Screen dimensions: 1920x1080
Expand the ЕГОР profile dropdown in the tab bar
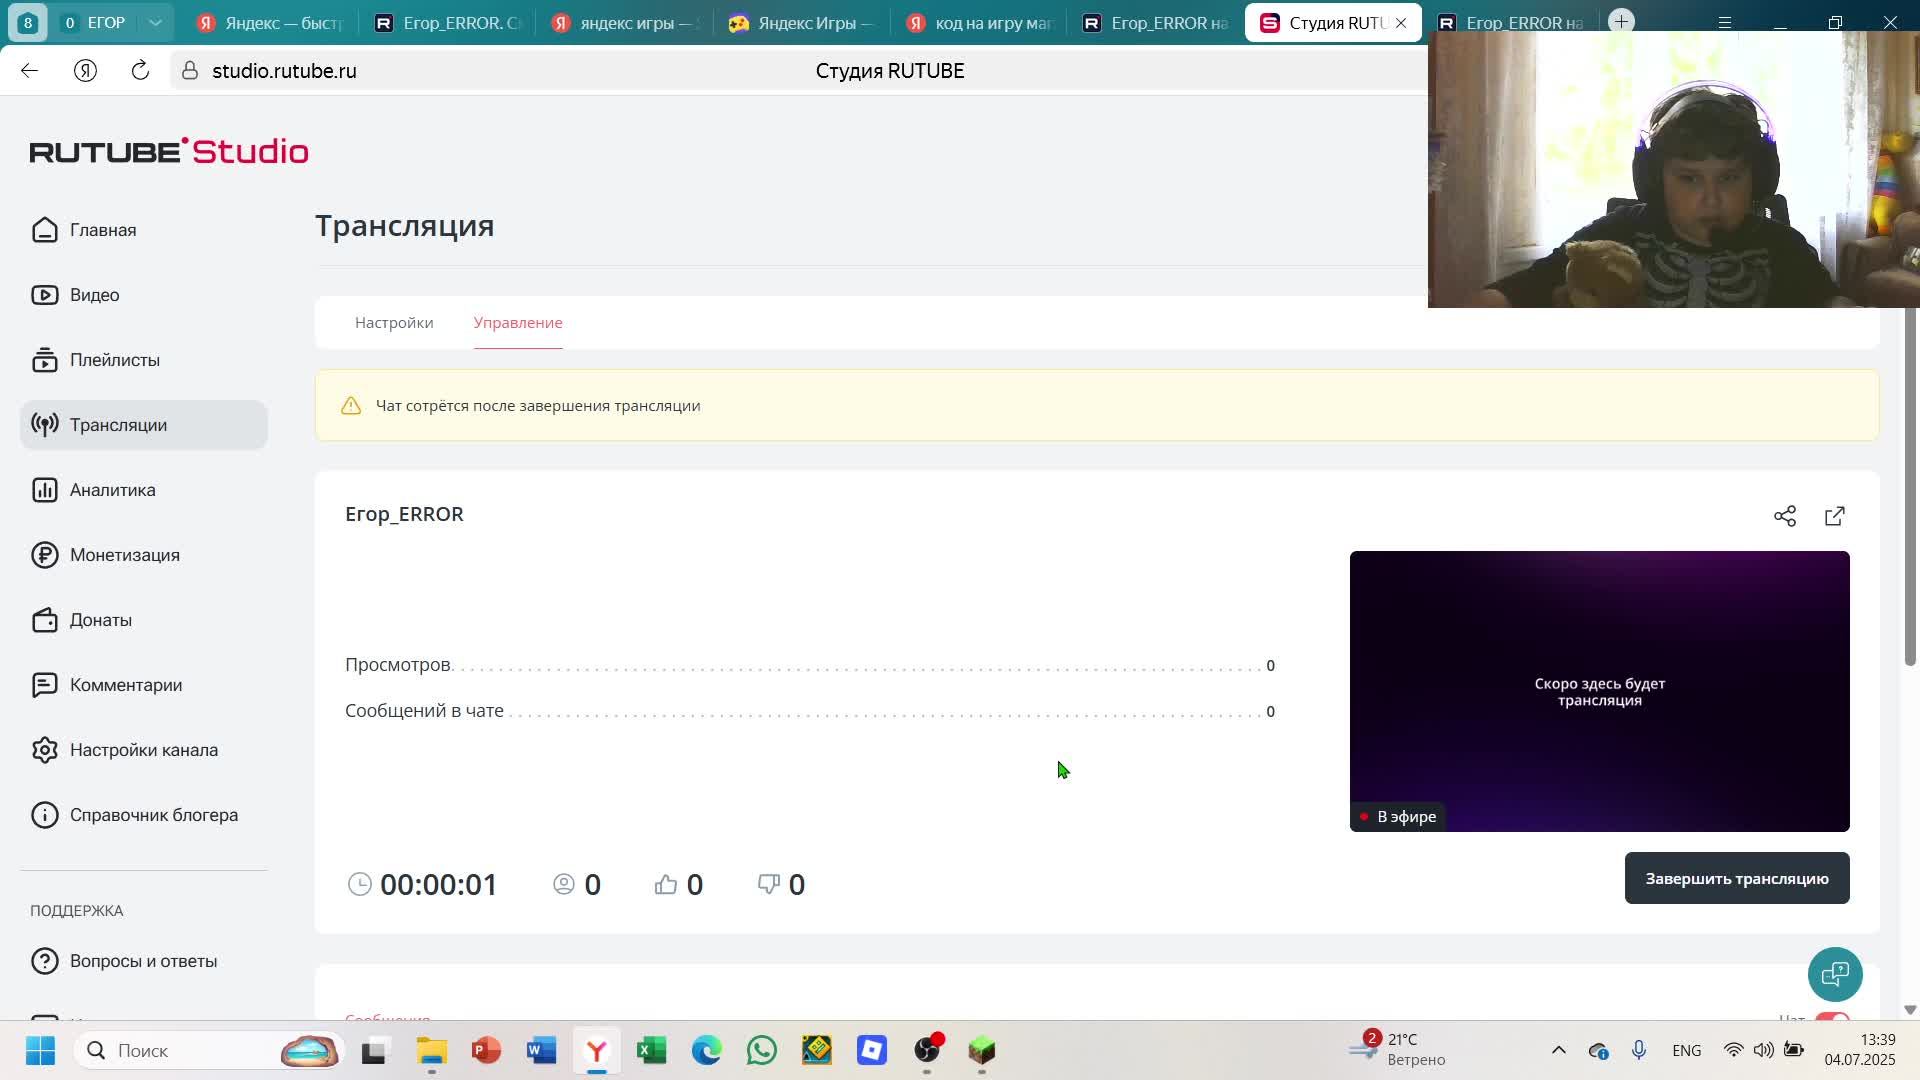pyautogui.click(x=155, y=22)
